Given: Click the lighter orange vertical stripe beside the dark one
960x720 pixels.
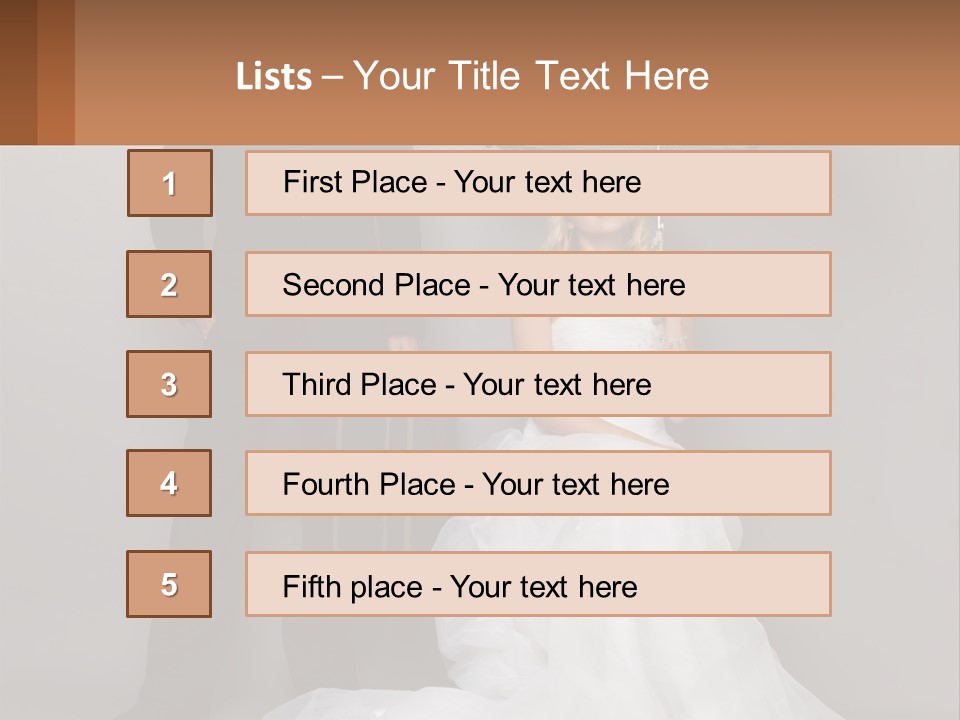Looking at the screenshot, I should [56, 72].
